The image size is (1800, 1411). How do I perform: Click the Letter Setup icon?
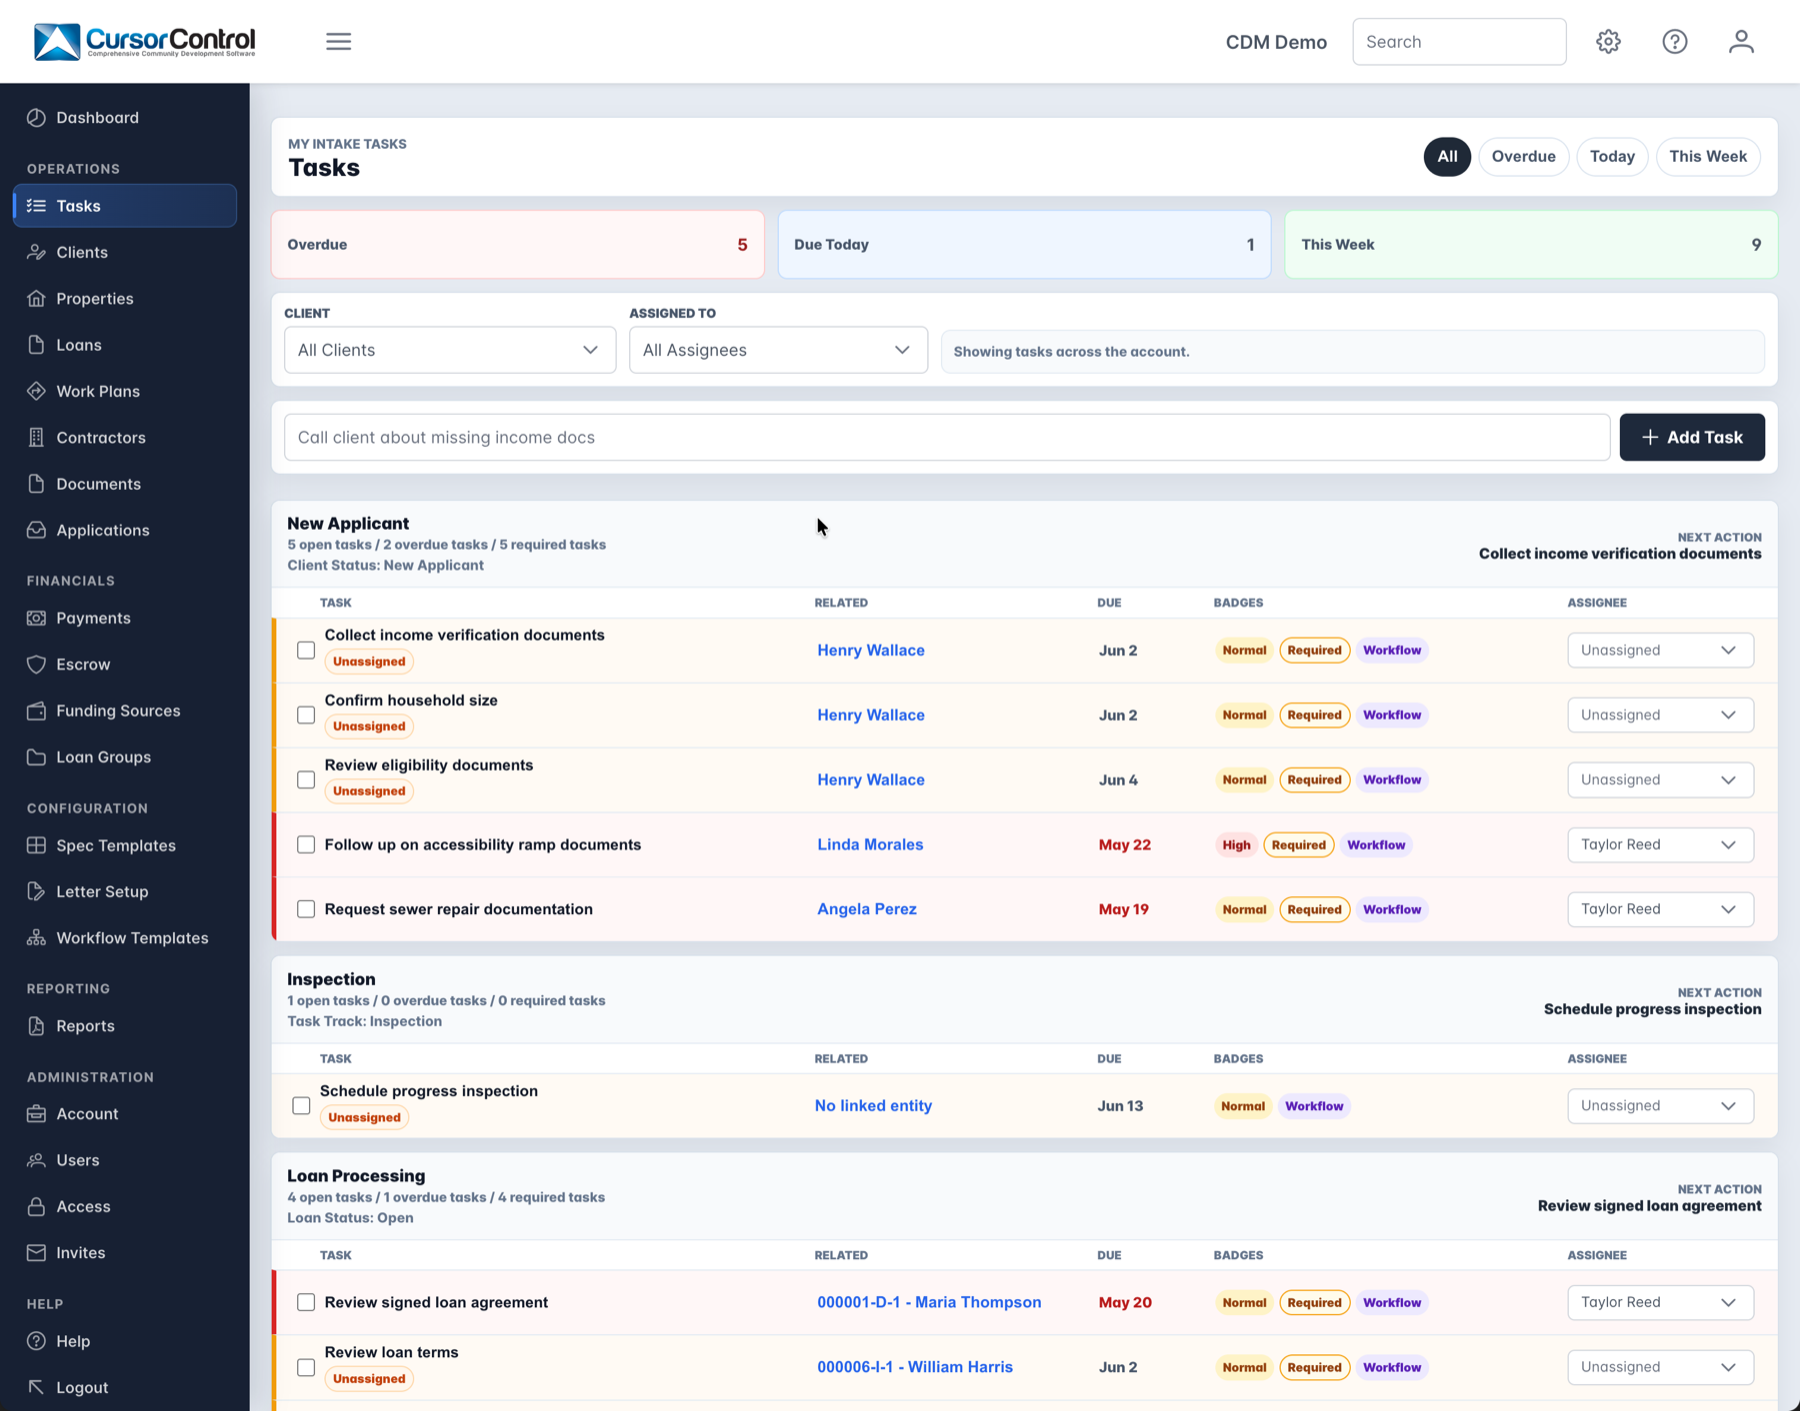click(37, 891)
